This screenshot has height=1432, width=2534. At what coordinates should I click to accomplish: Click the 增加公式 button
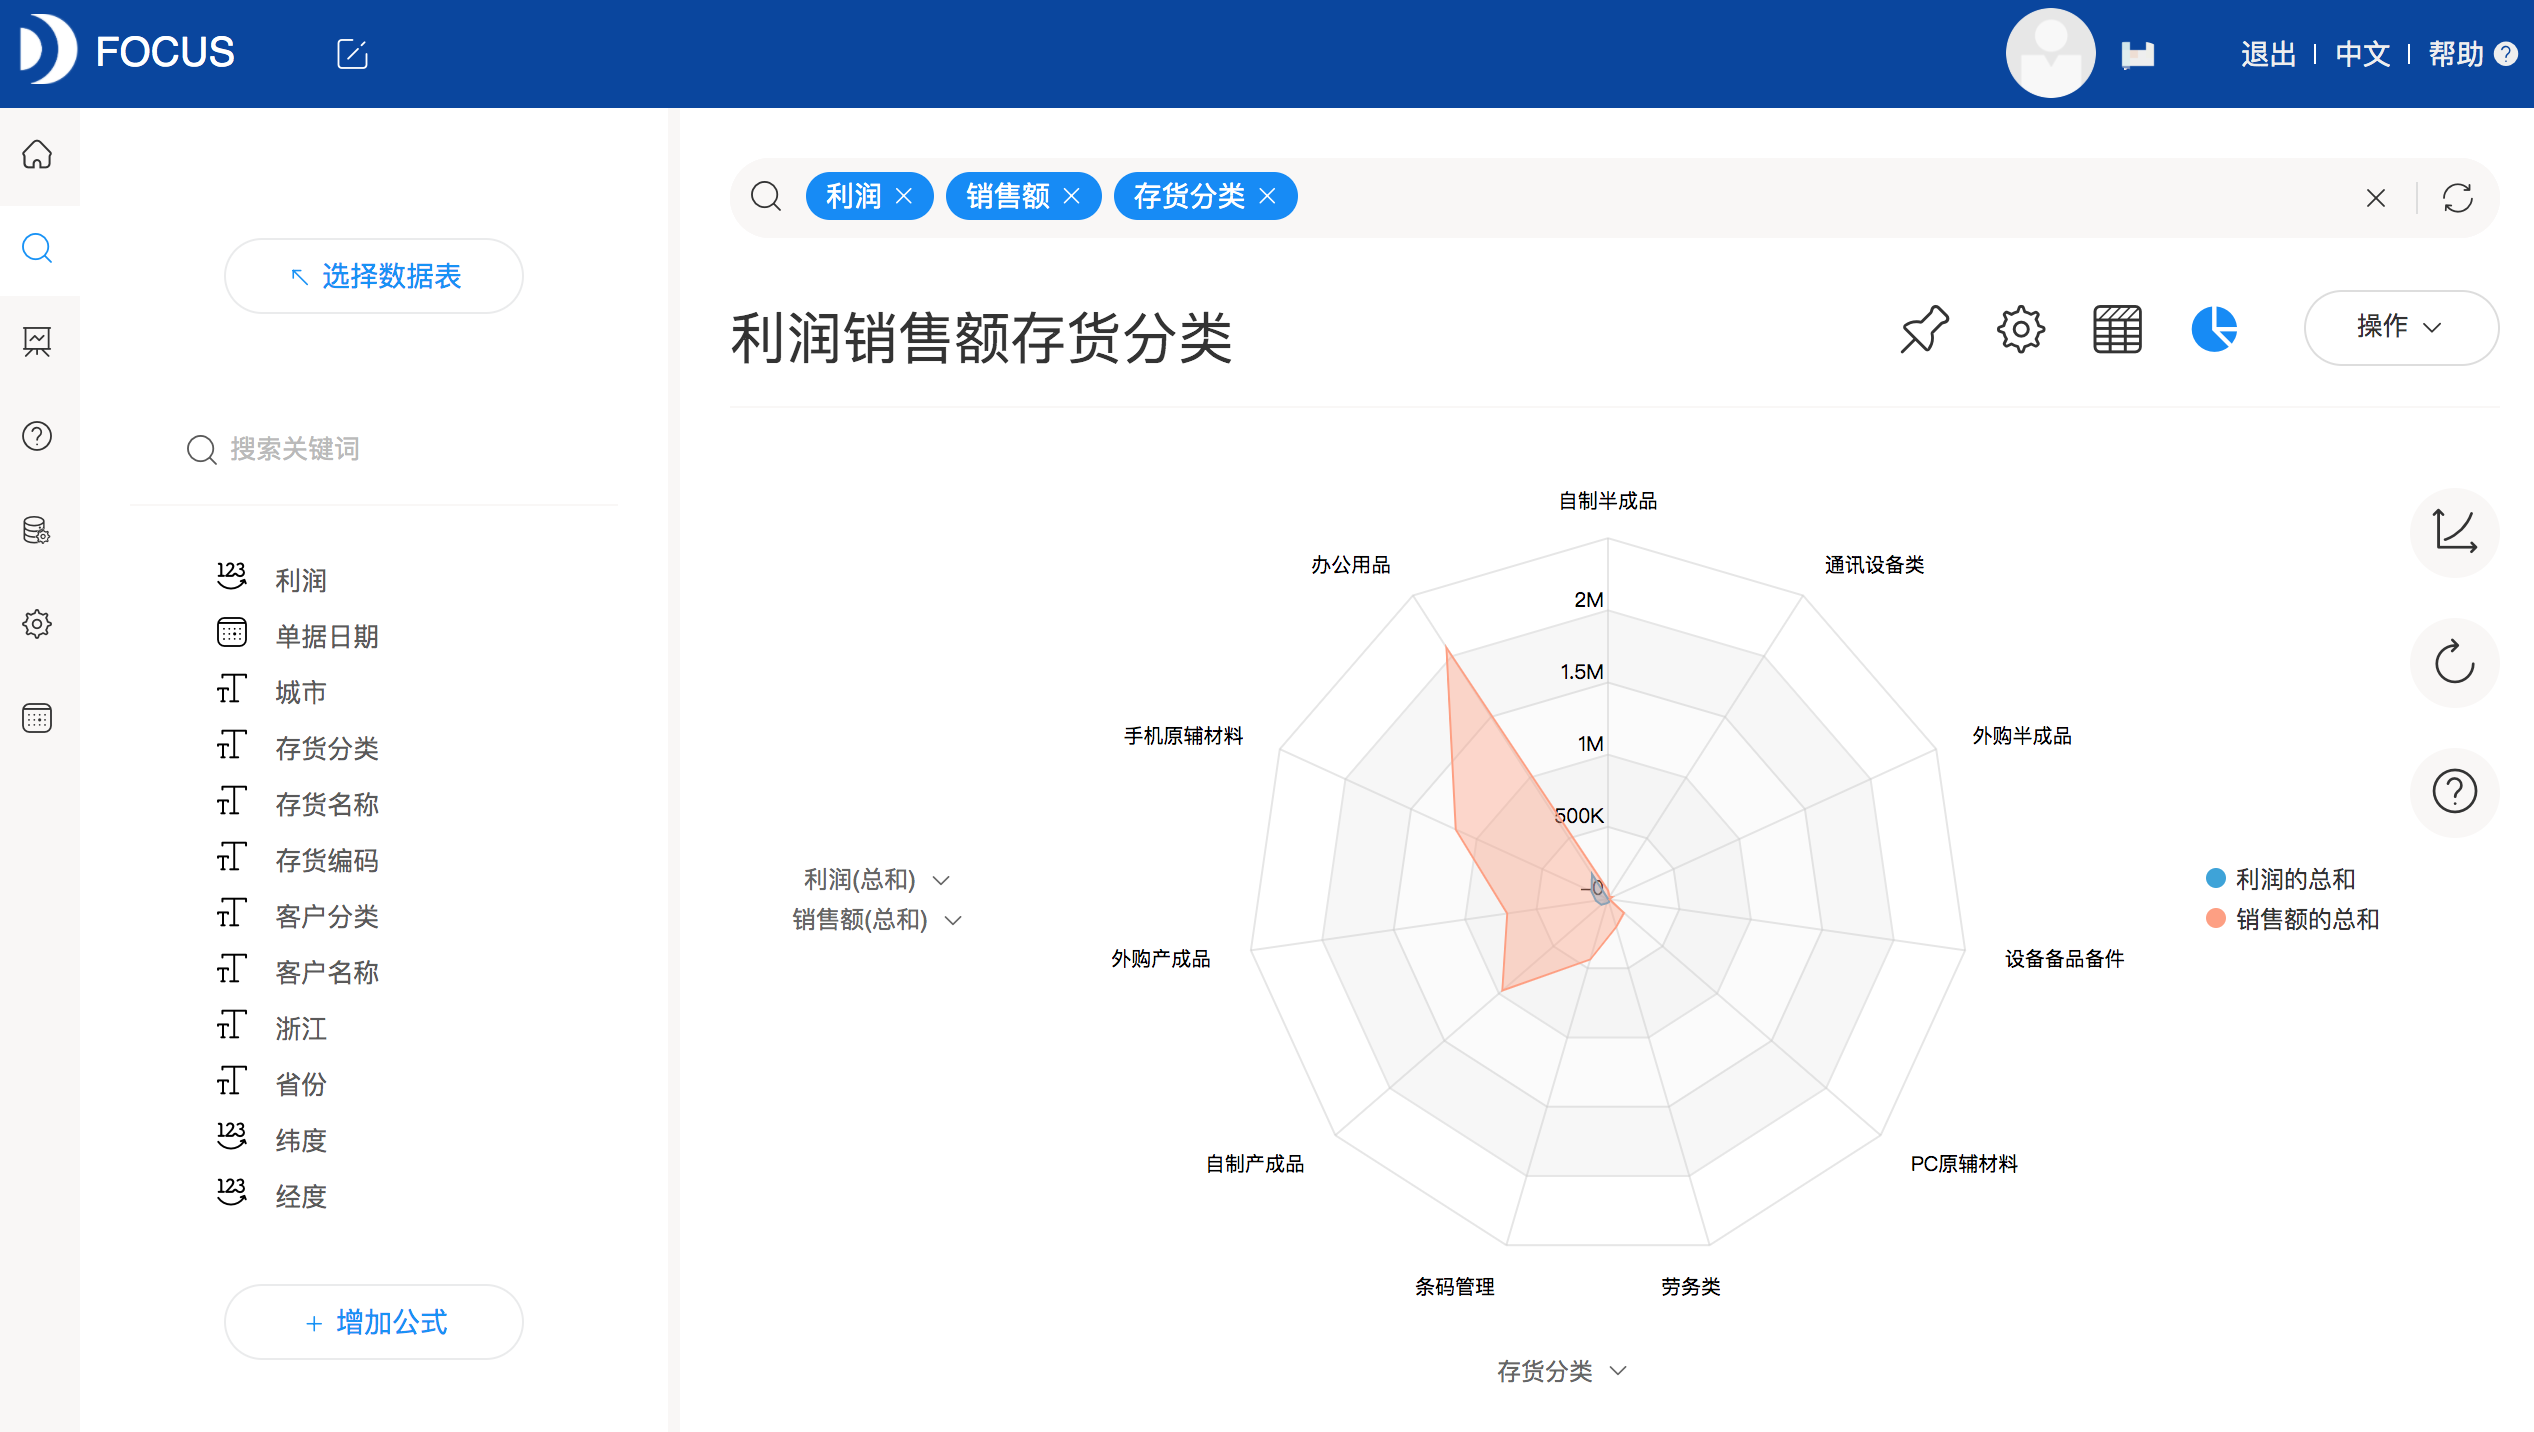pyautogui.click(x=374, y=1322)
